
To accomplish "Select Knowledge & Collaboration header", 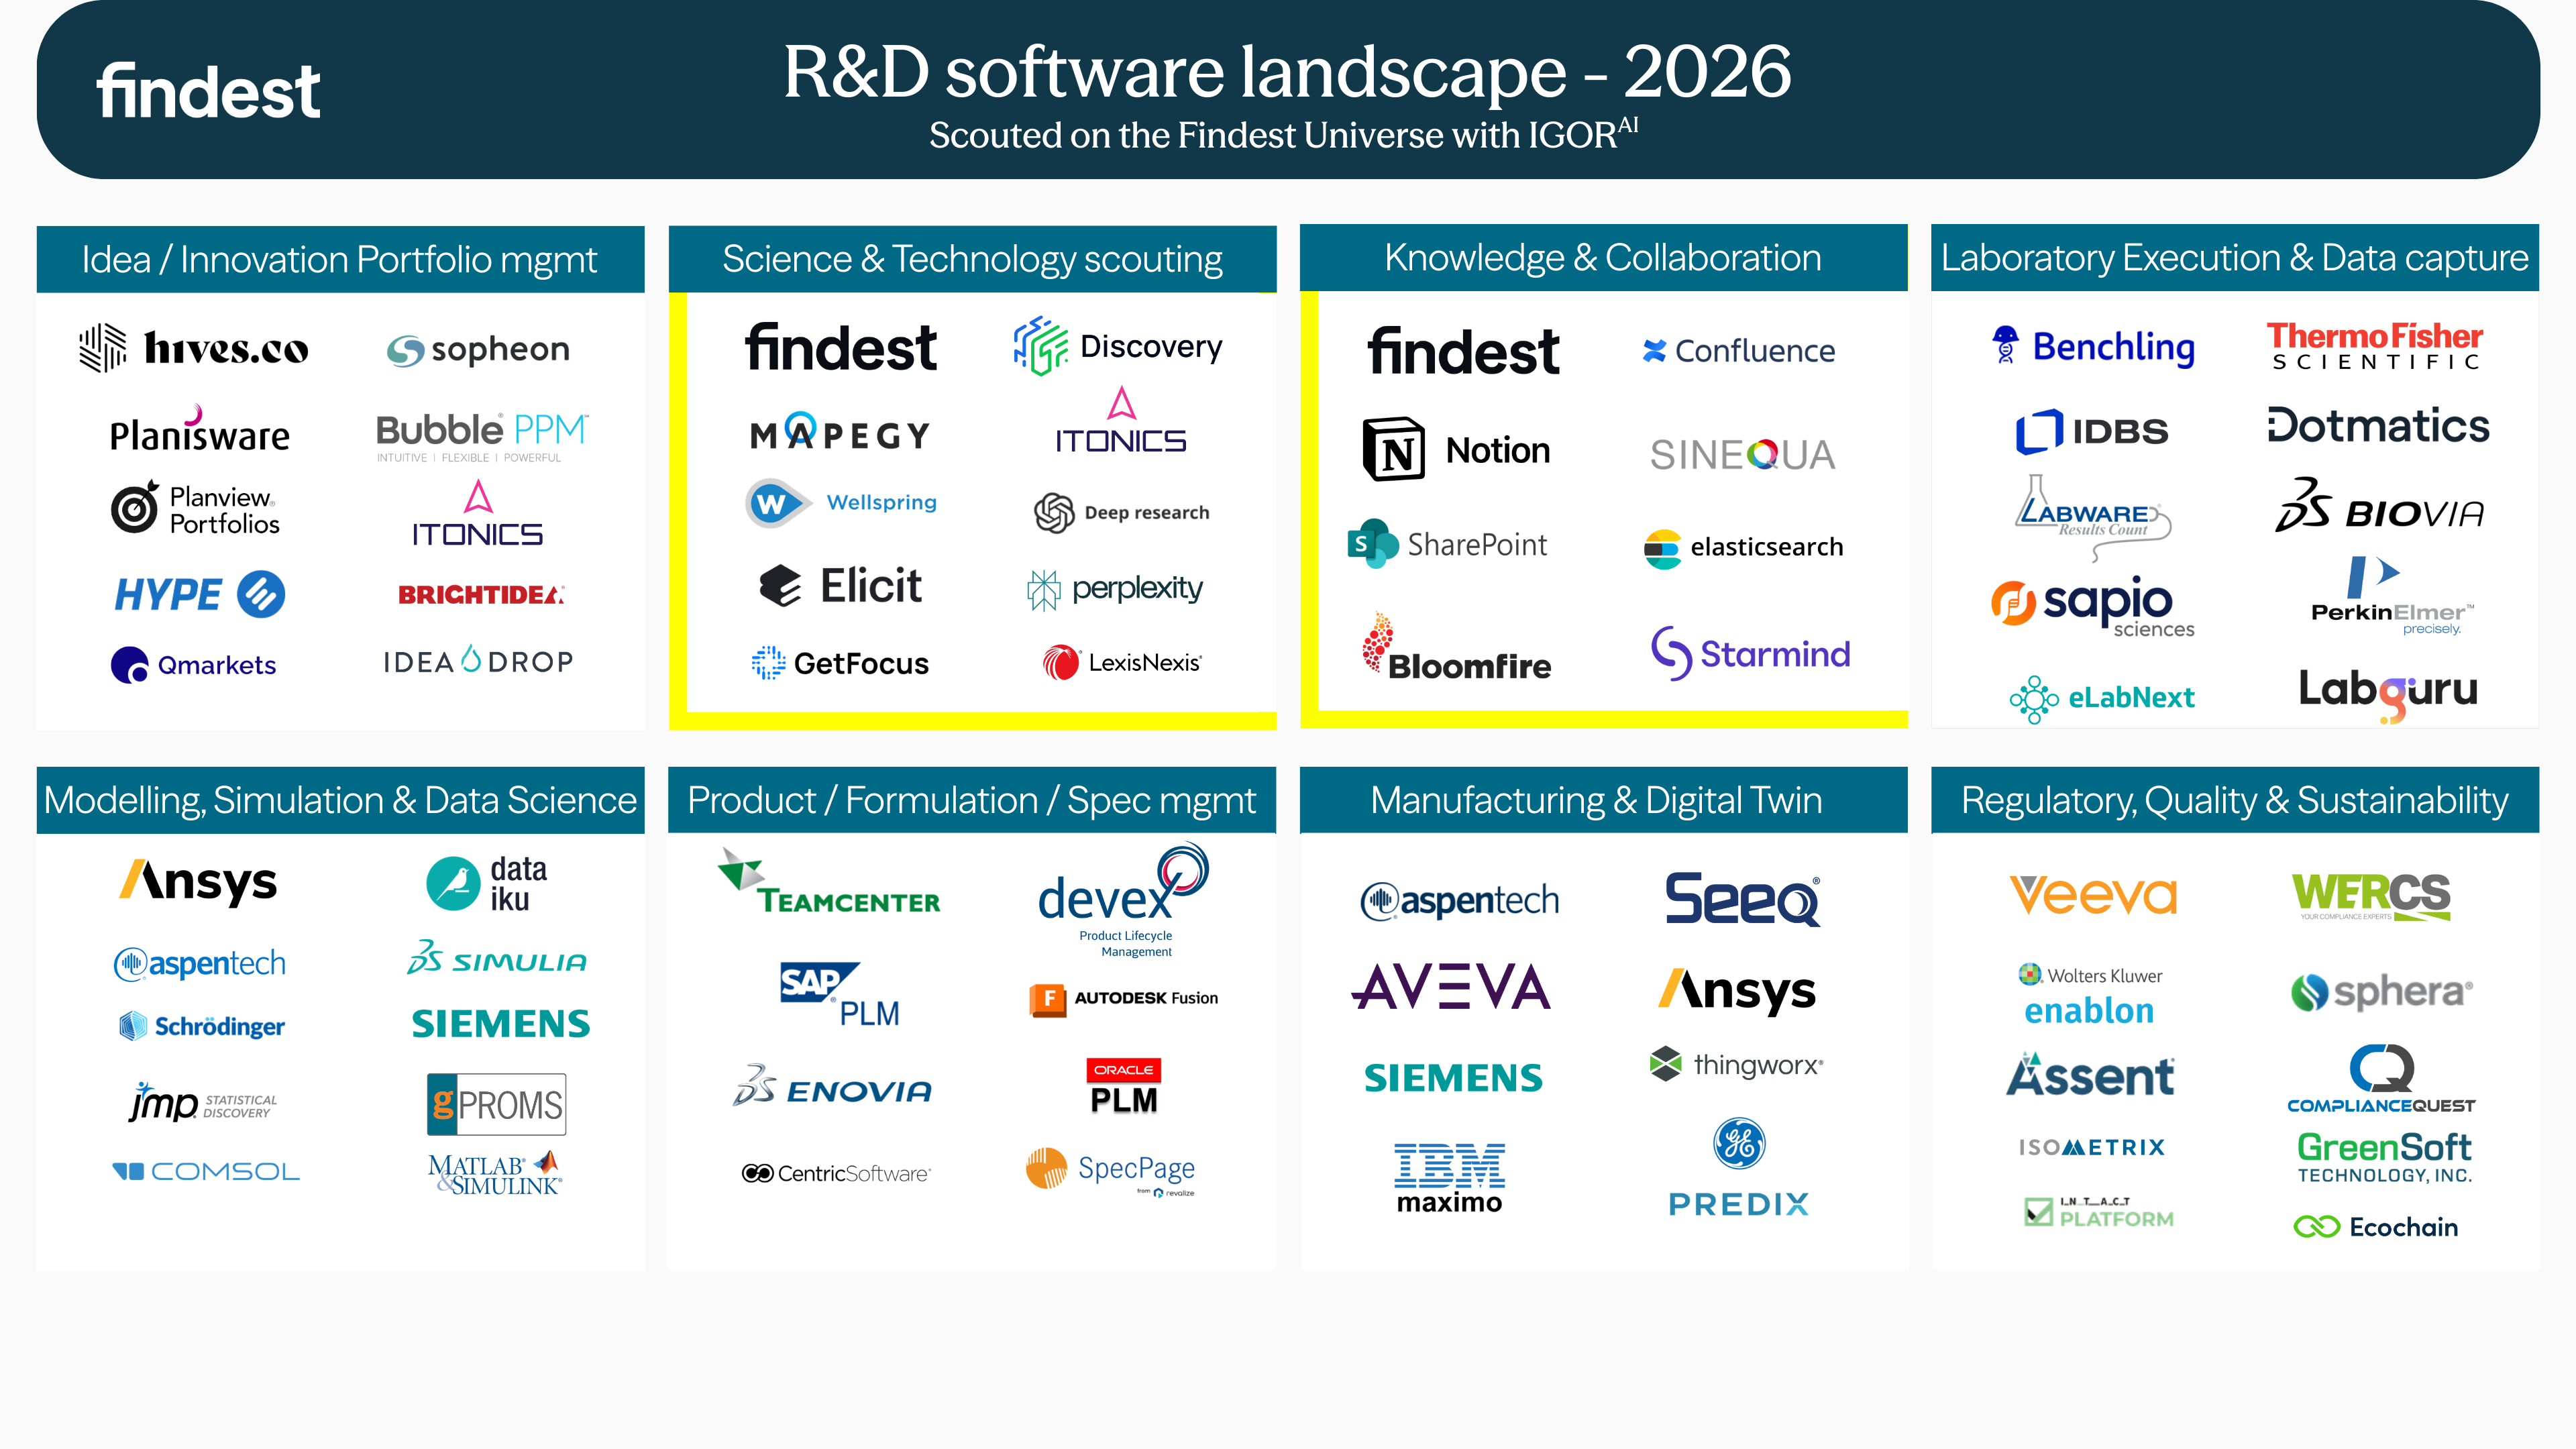I will [1603, 258].
